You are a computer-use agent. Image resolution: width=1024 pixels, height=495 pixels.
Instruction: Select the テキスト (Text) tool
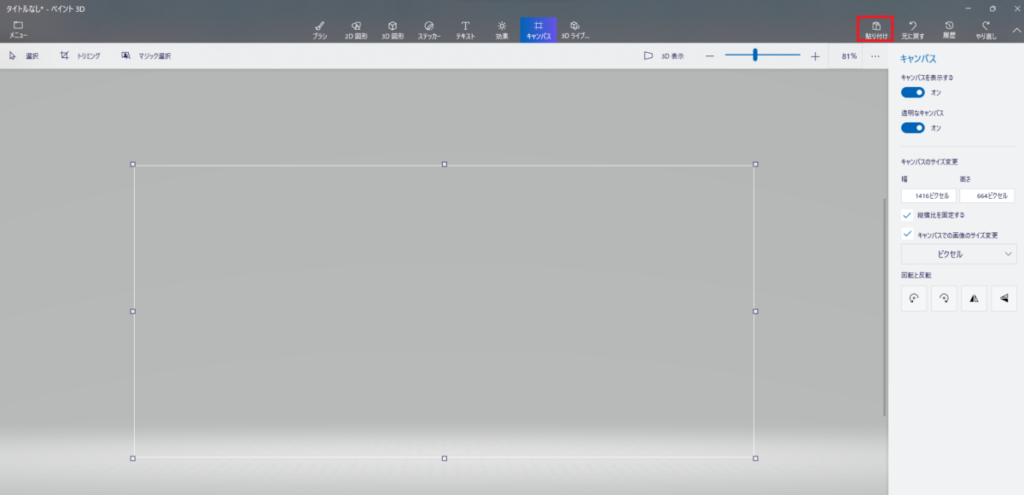(465, 30)
